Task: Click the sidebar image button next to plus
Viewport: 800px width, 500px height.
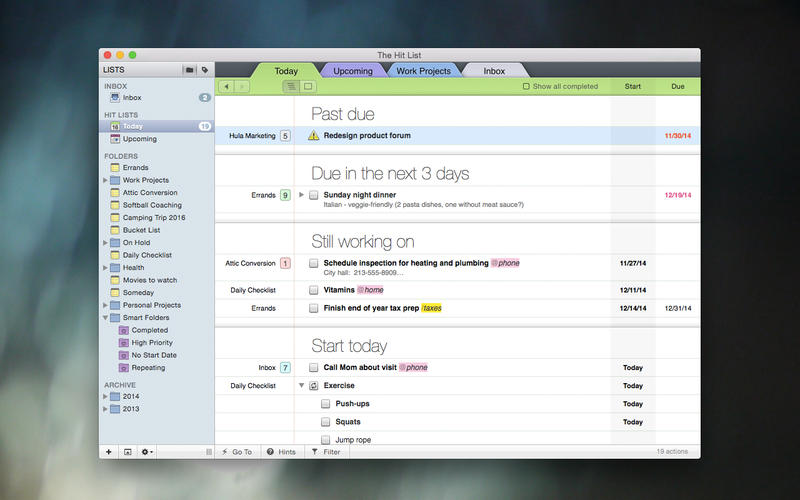Action: tap(128, 452)
